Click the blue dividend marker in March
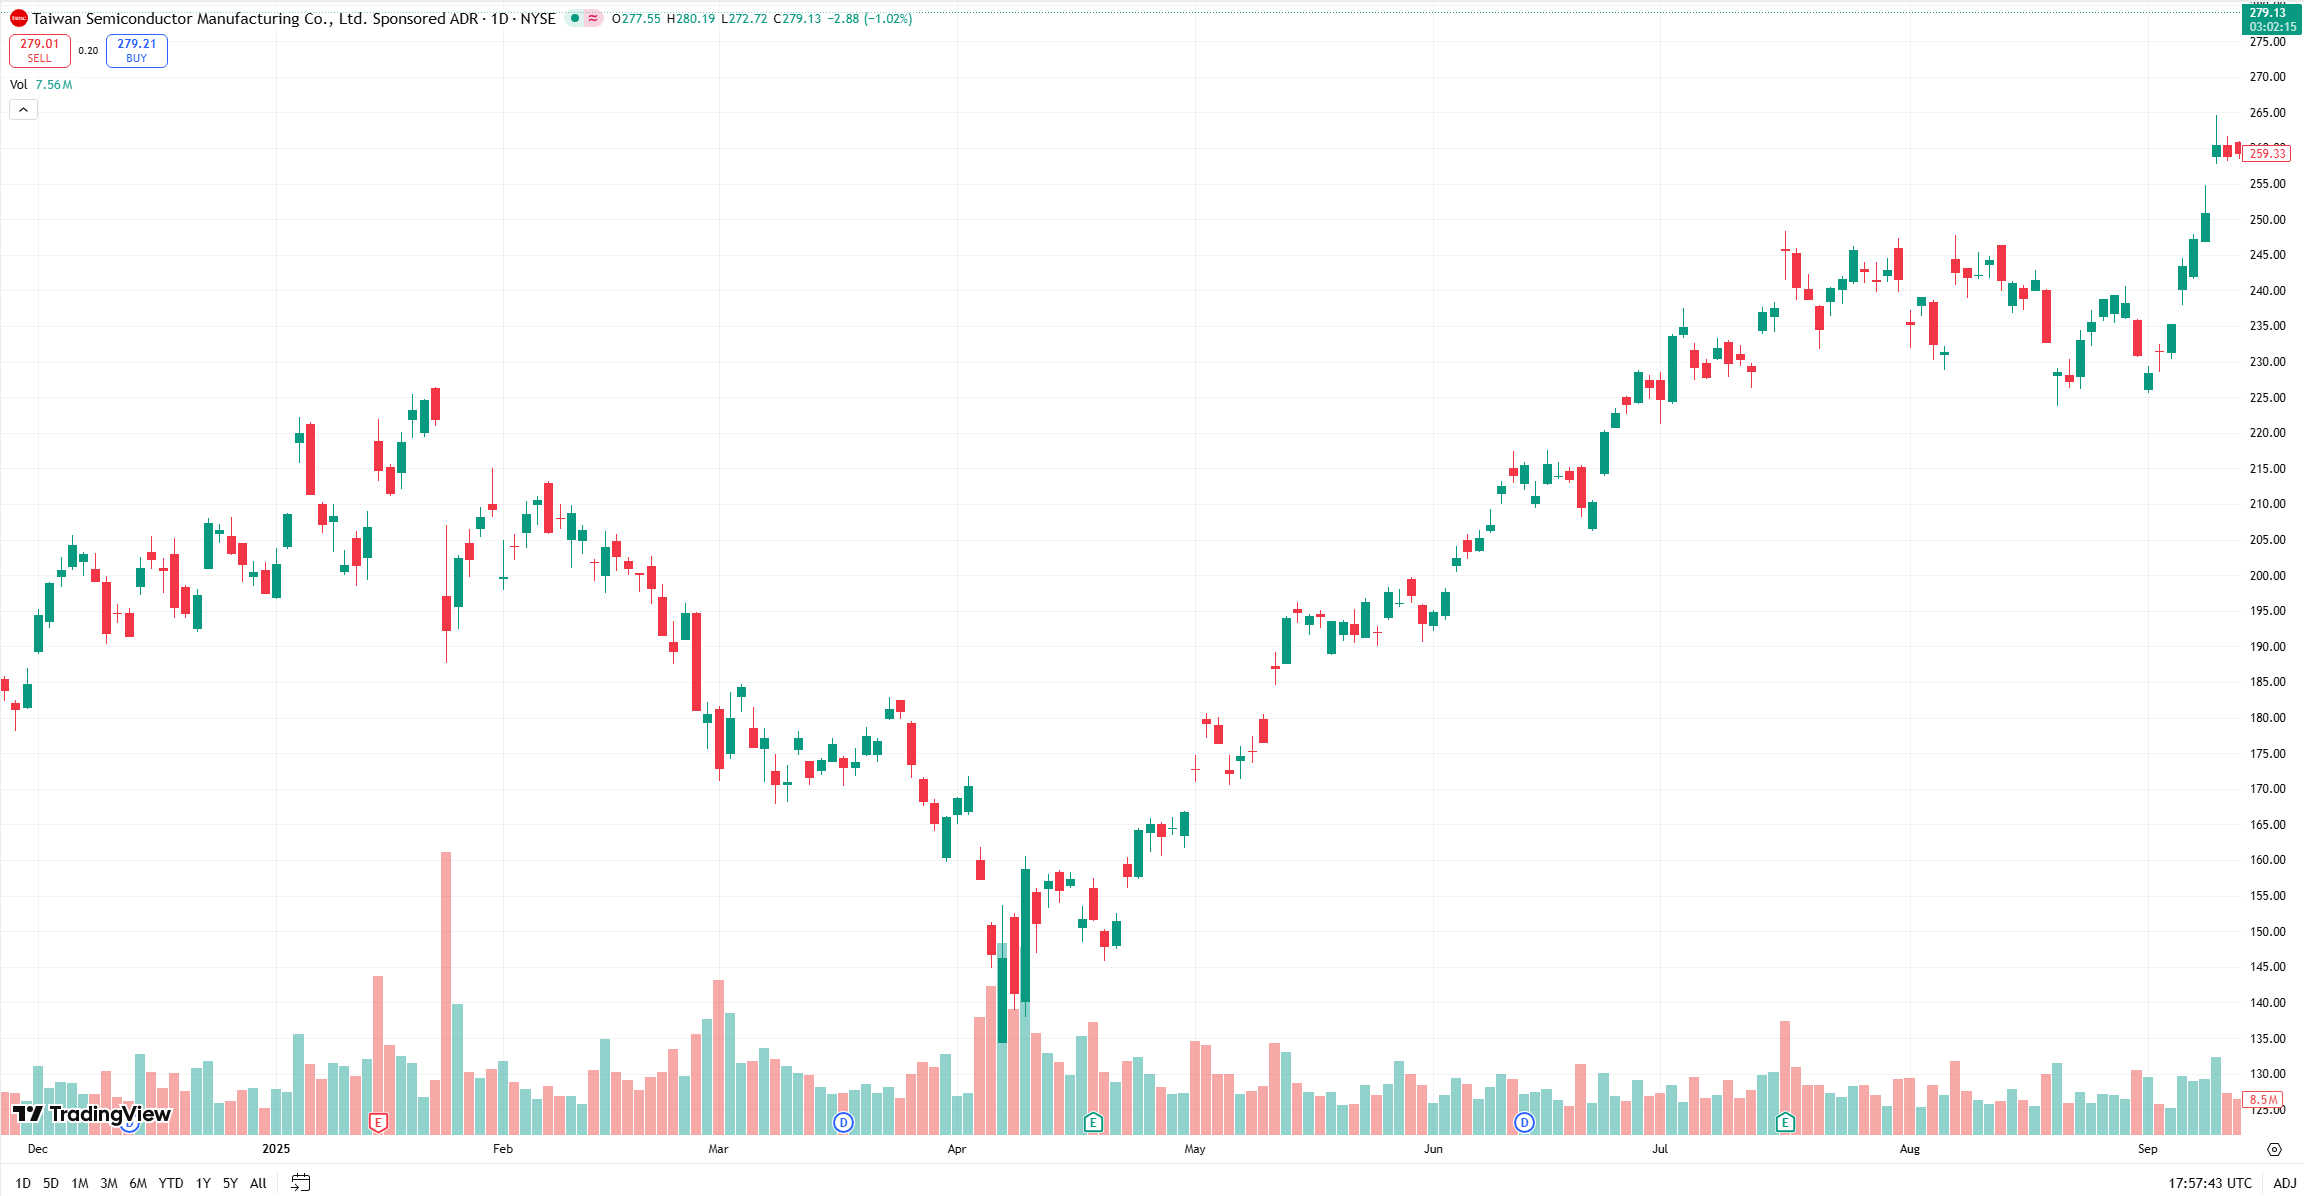The height and width of the screenshot is (1196, 2304). point(843,1122)
